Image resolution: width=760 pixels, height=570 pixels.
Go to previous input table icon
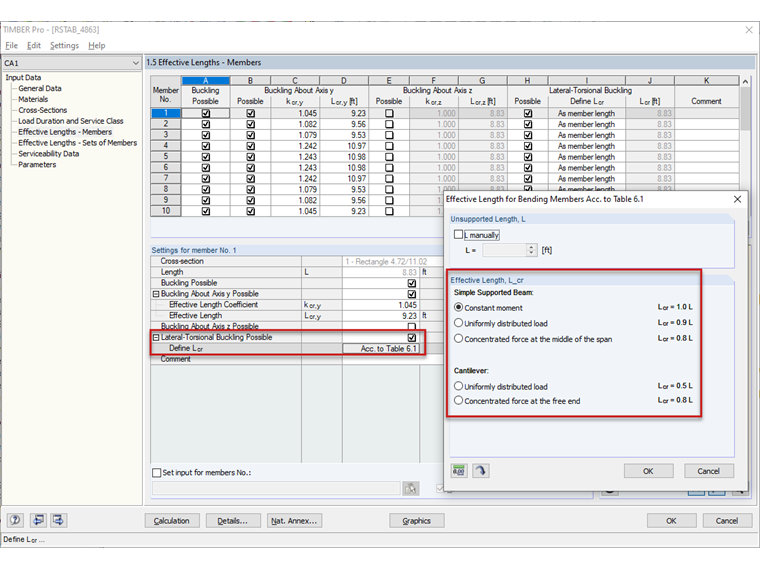point(38,520)
